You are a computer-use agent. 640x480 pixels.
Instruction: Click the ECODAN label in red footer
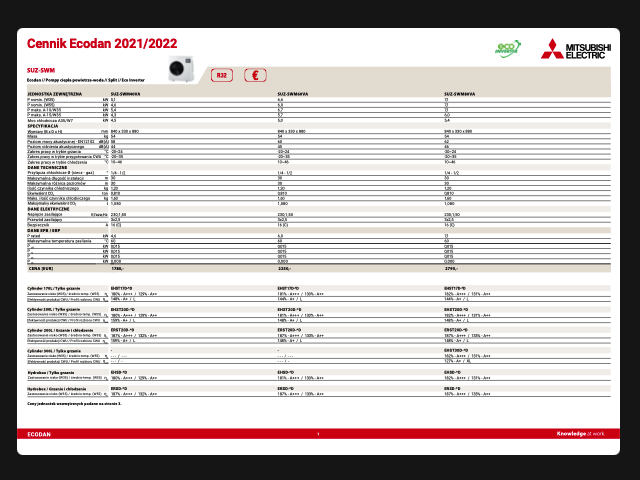click(39, 434)
